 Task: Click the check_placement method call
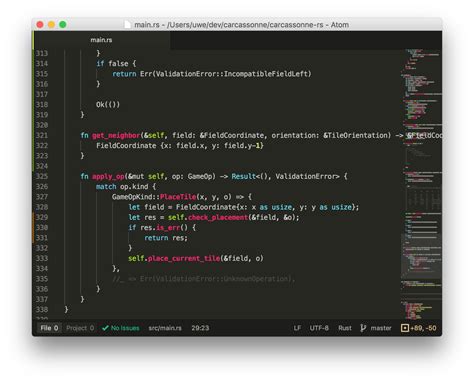[x=218, y=217]
